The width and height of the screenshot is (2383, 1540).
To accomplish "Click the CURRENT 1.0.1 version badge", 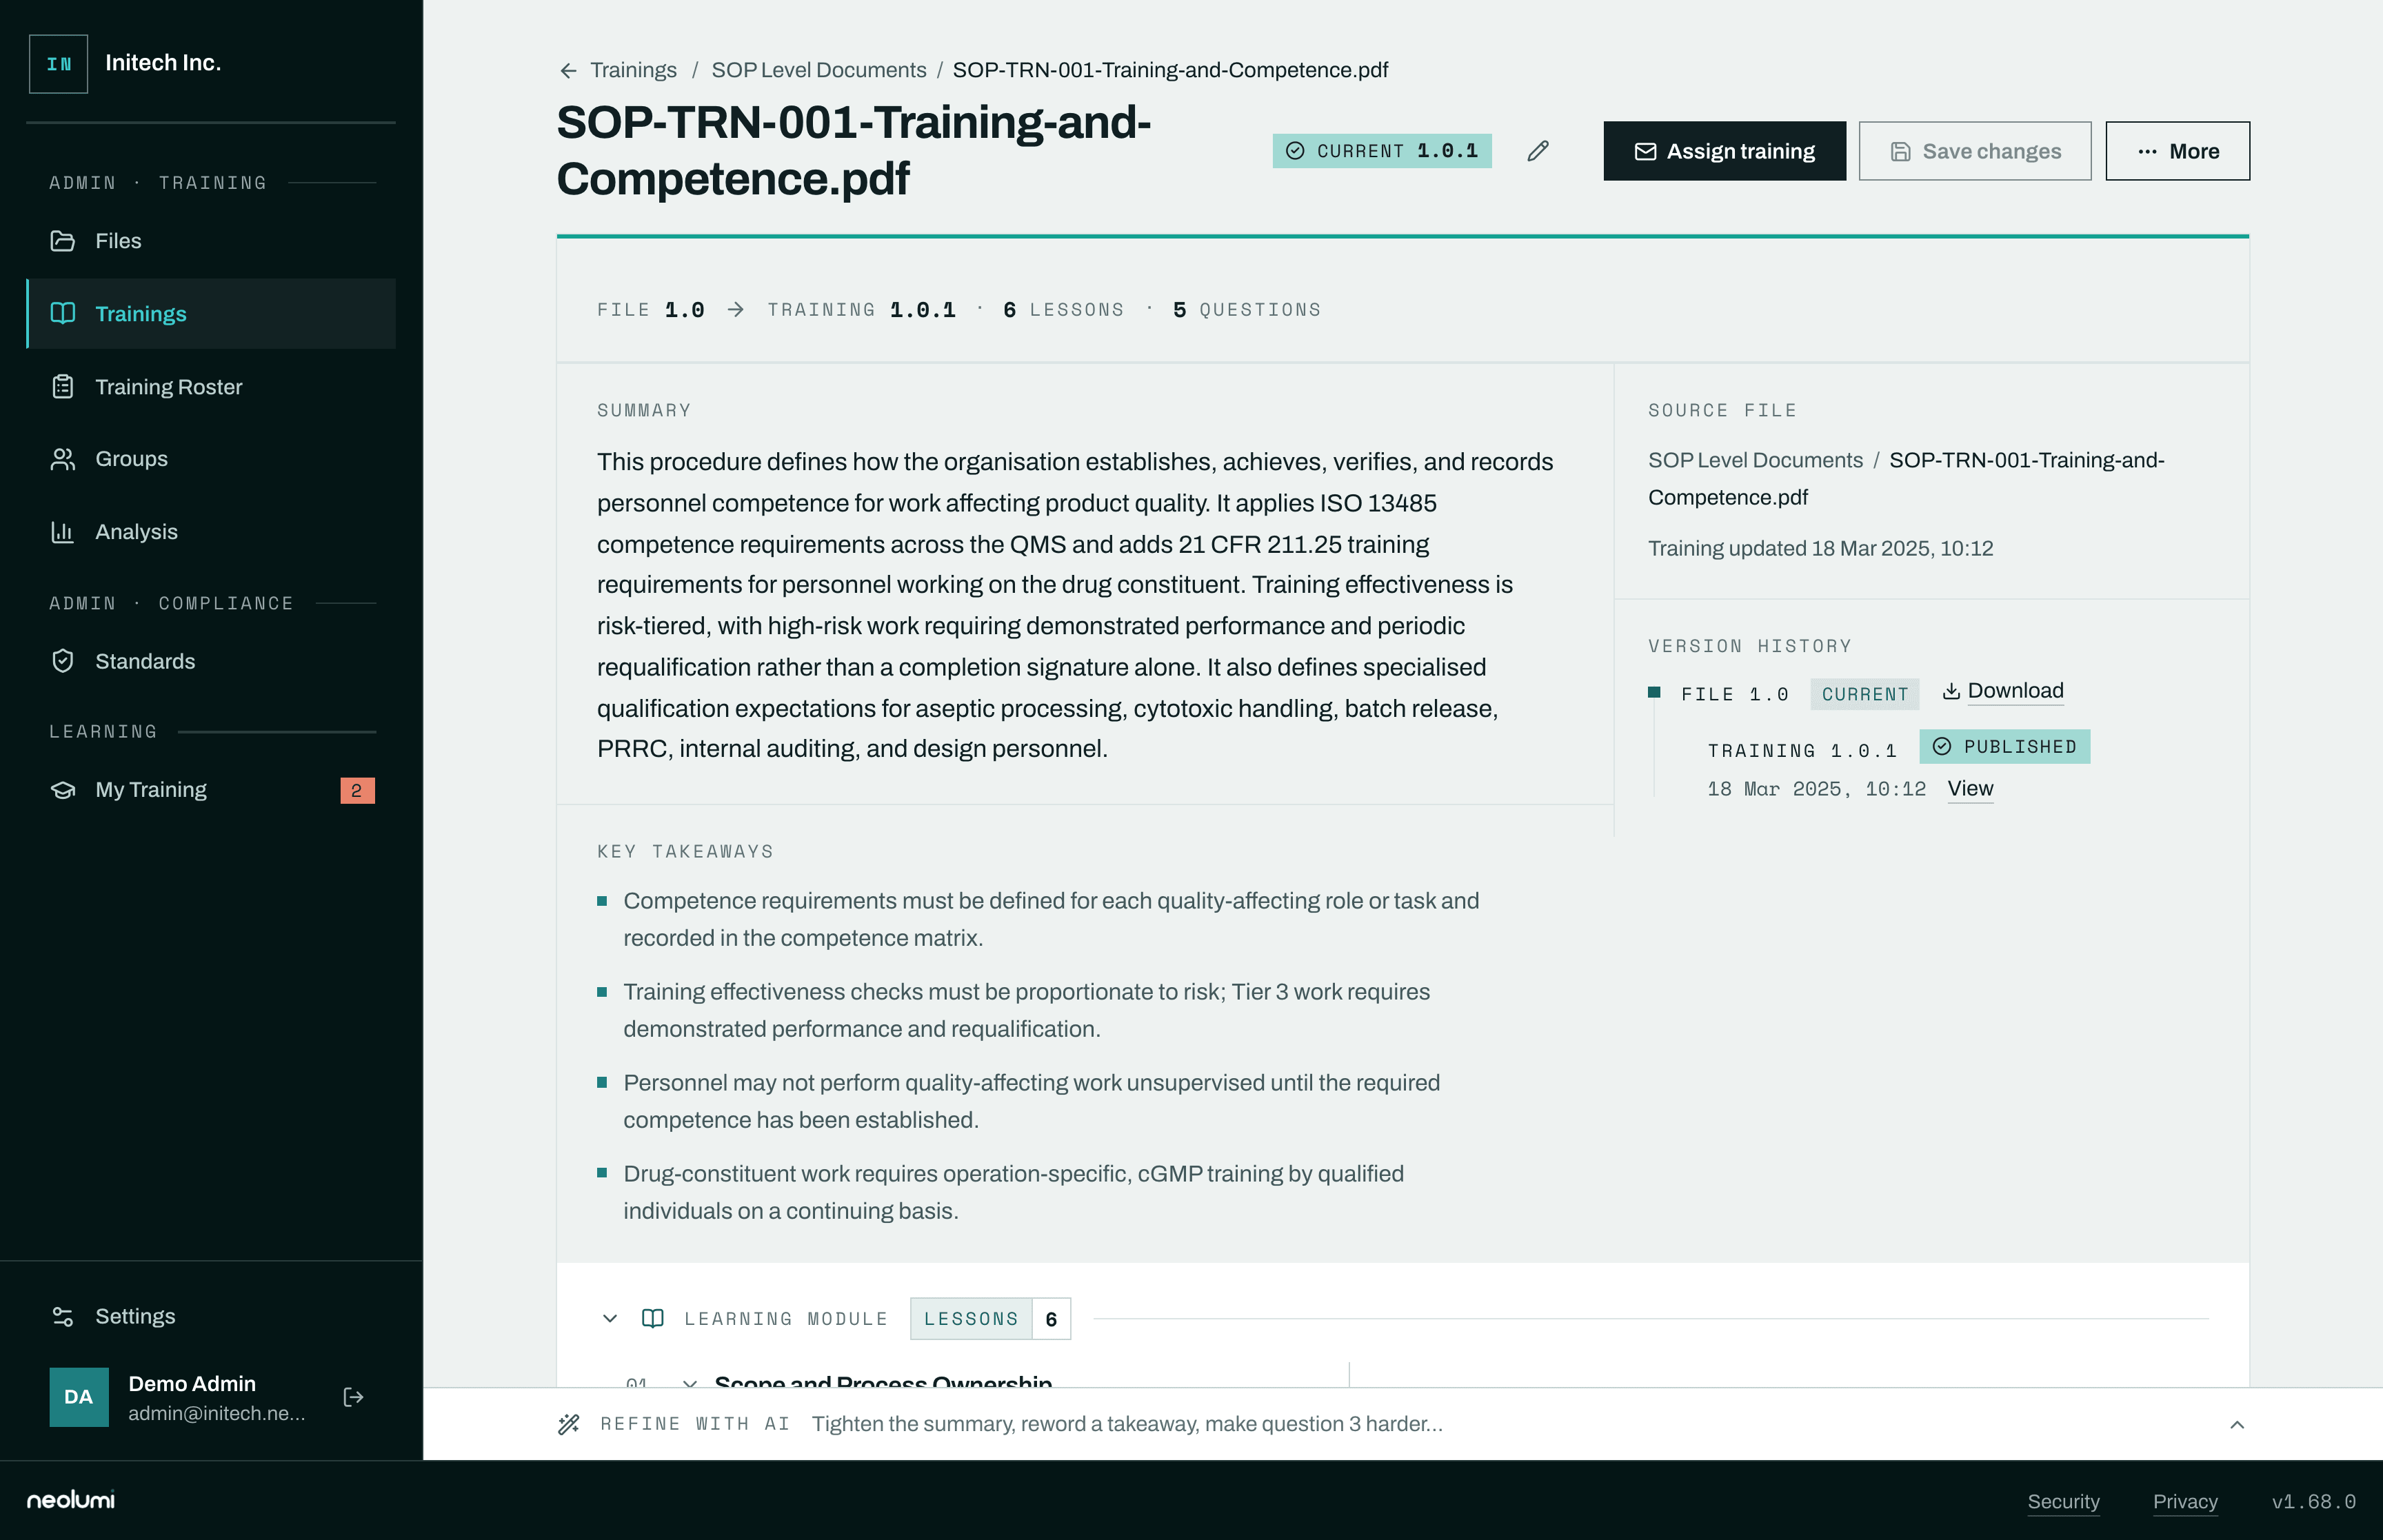I will click(x=1382, y=151).
